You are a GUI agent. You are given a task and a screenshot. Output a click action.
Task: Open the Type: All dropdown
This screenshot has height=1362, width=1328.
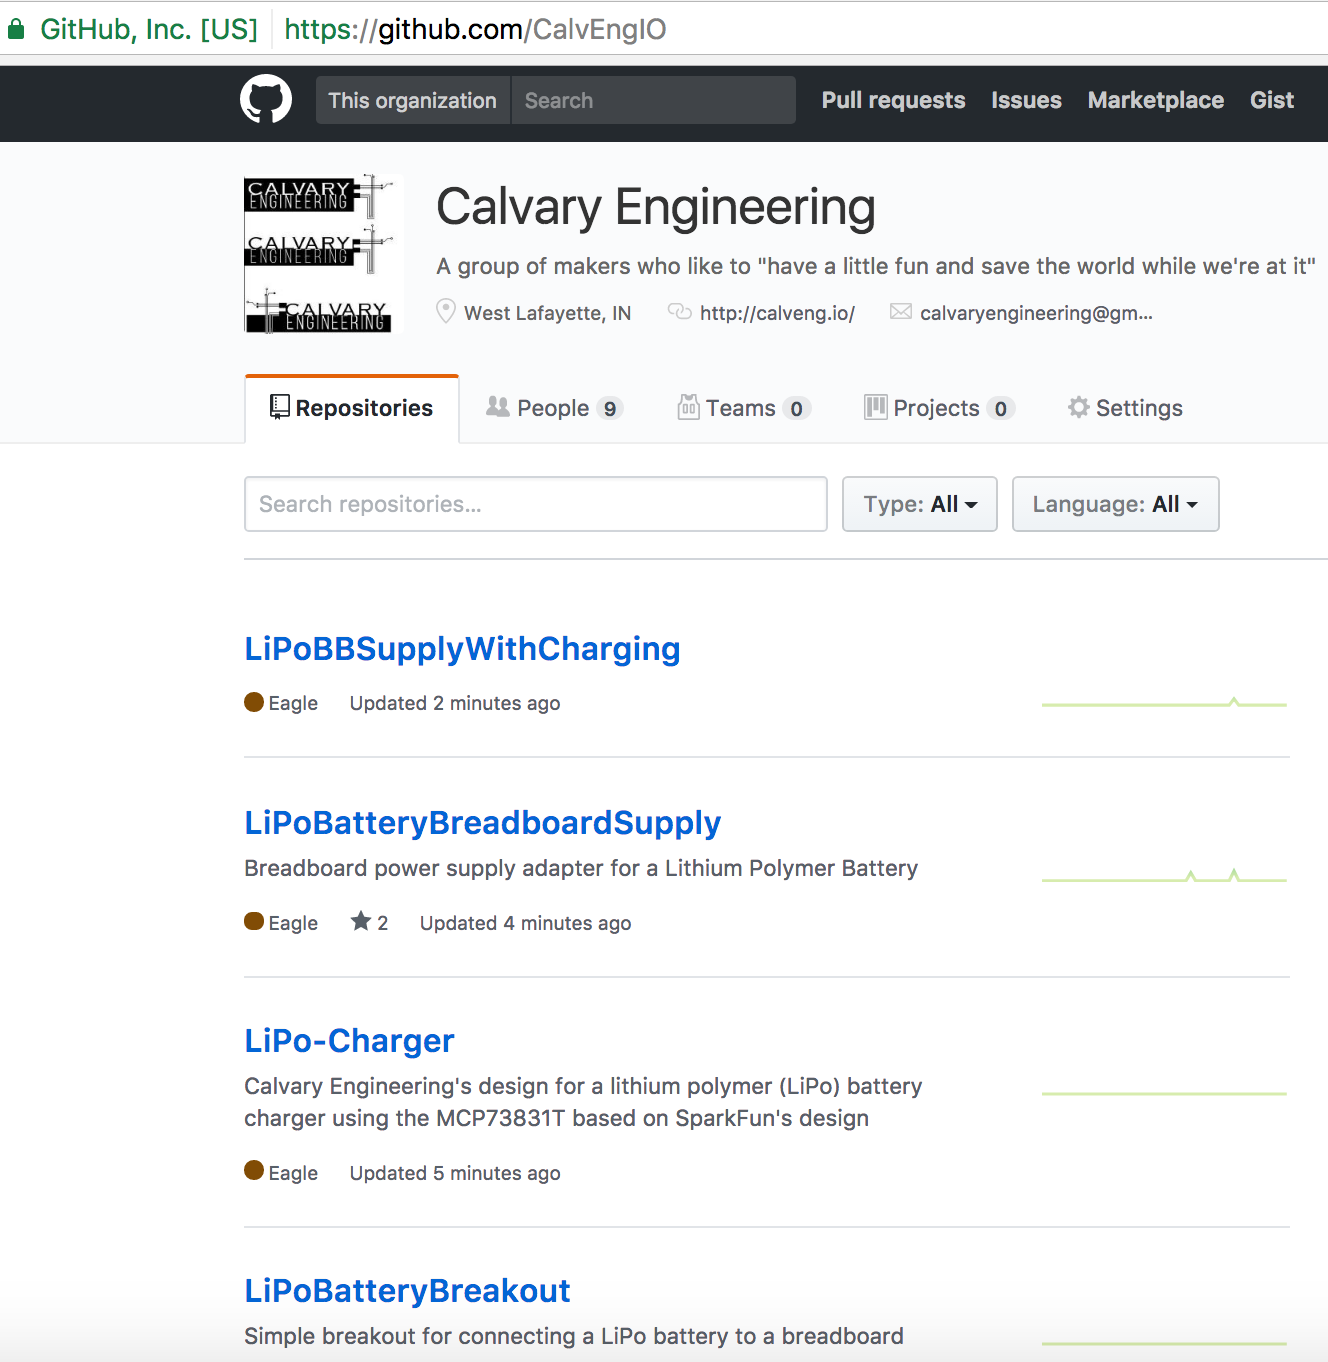click(920, 504)
